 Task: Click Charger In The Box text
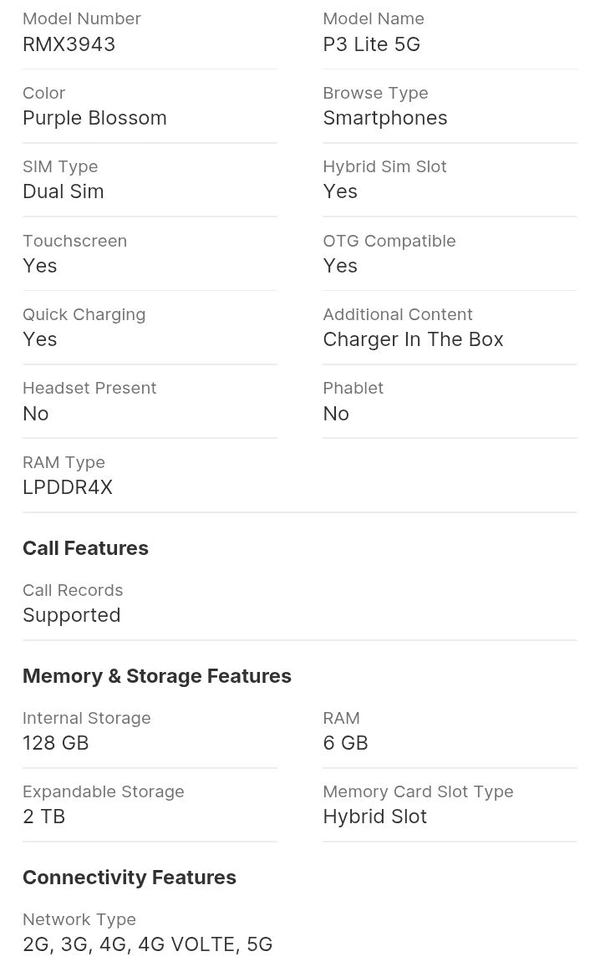[413, 339]
